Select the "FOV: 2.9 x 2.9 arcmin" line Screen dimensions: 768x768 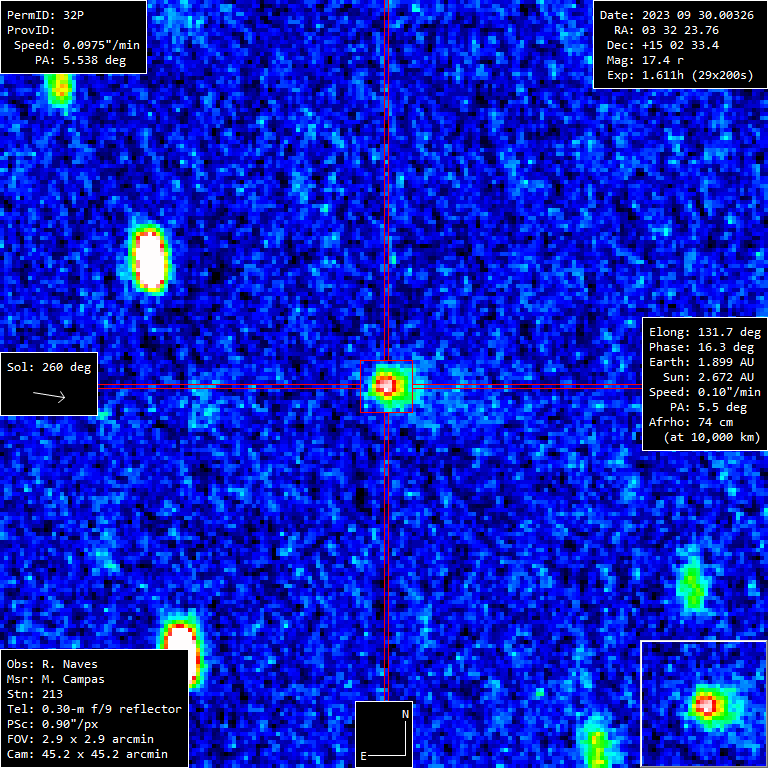(x=80, y=739)
